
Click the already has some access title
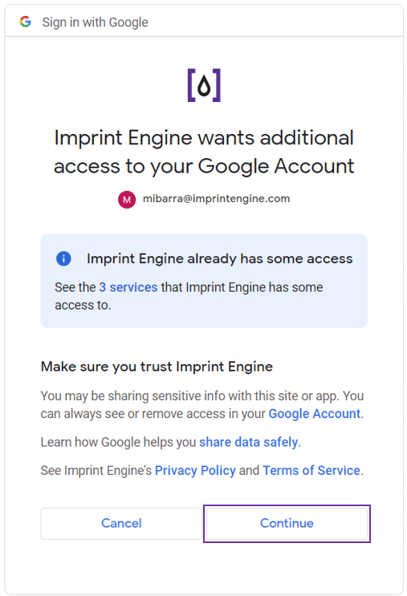click(x=220, y=258)
